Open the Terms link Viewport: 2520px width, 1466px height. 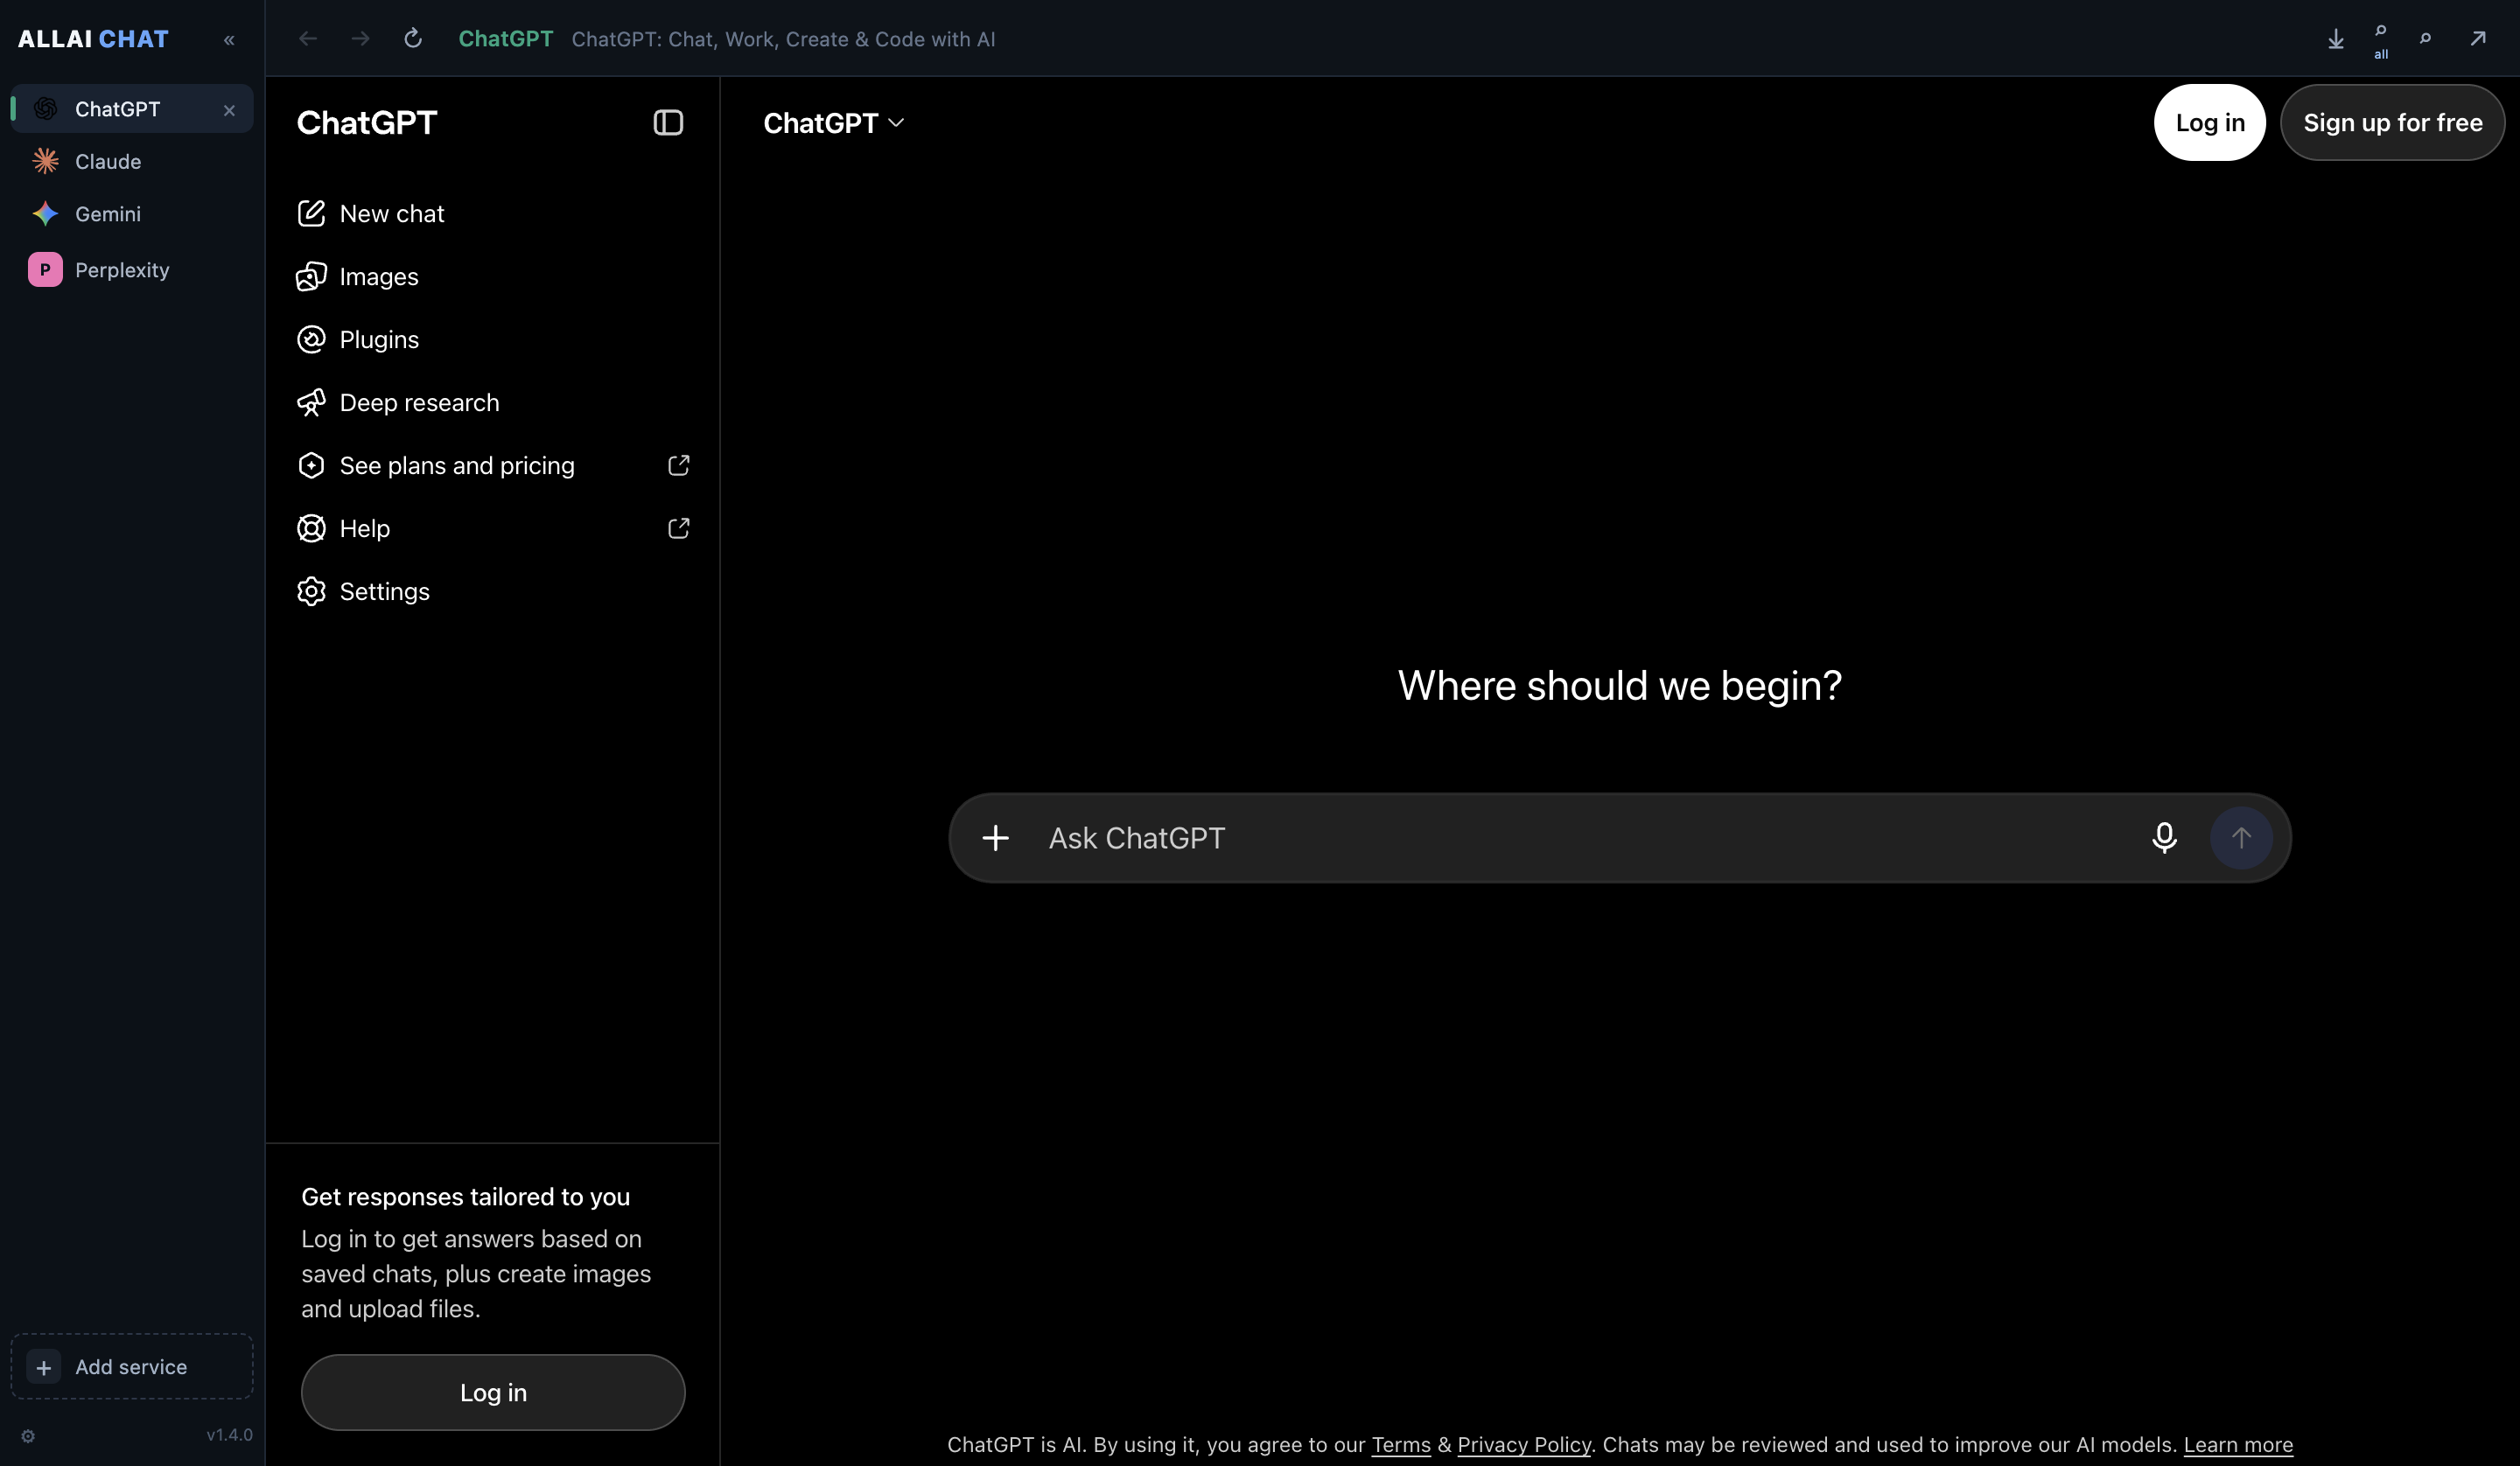[x=1401, y=1445]
